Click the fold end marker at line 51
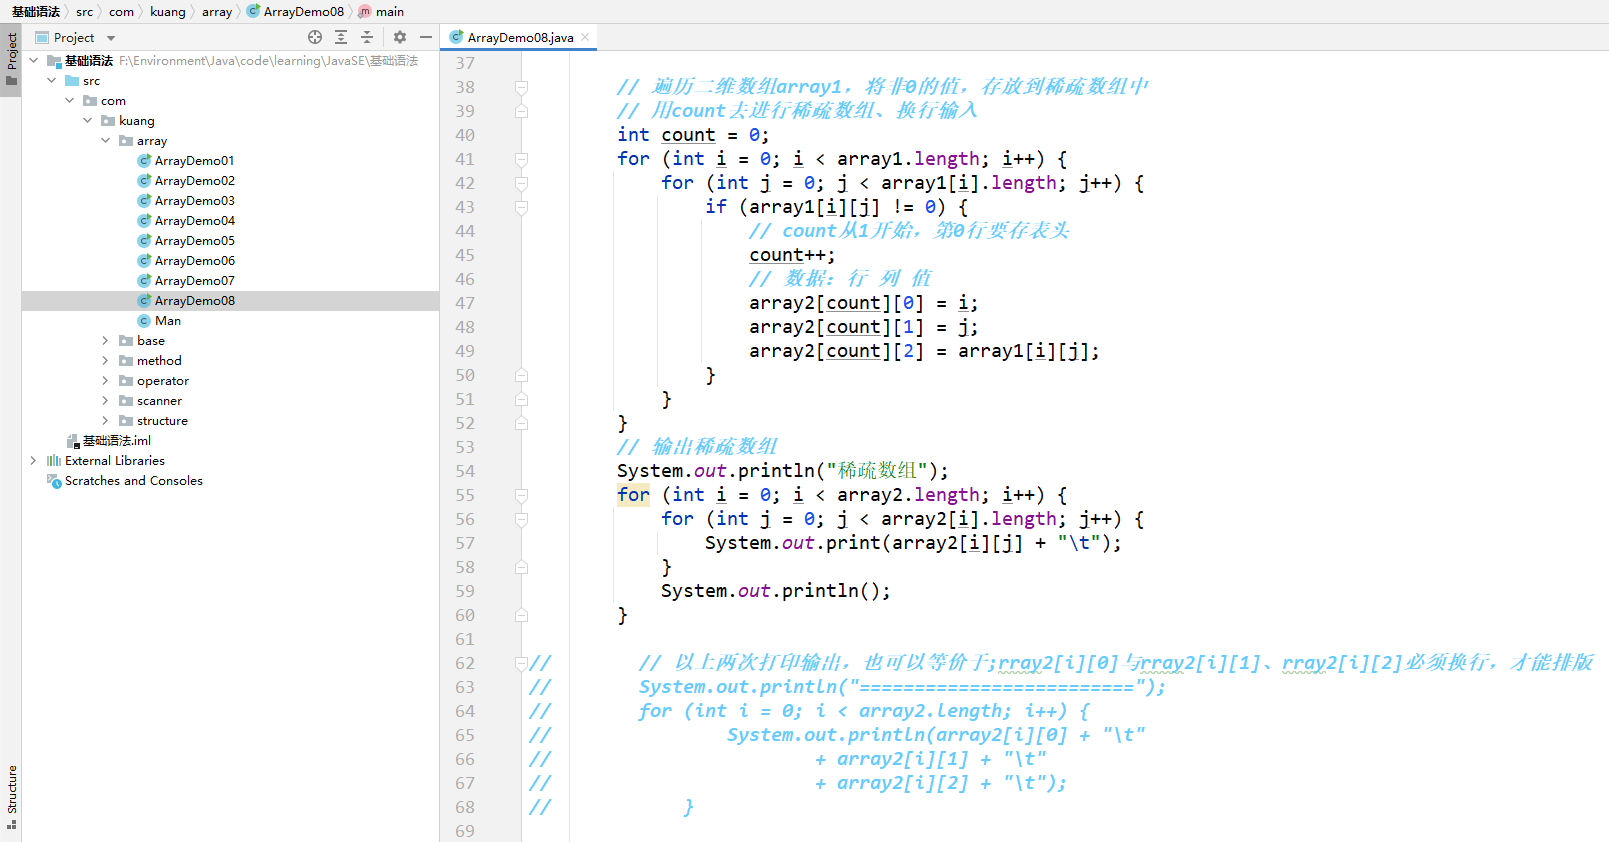This screenshot has height=842, width=1609. [x=522, y=400]
